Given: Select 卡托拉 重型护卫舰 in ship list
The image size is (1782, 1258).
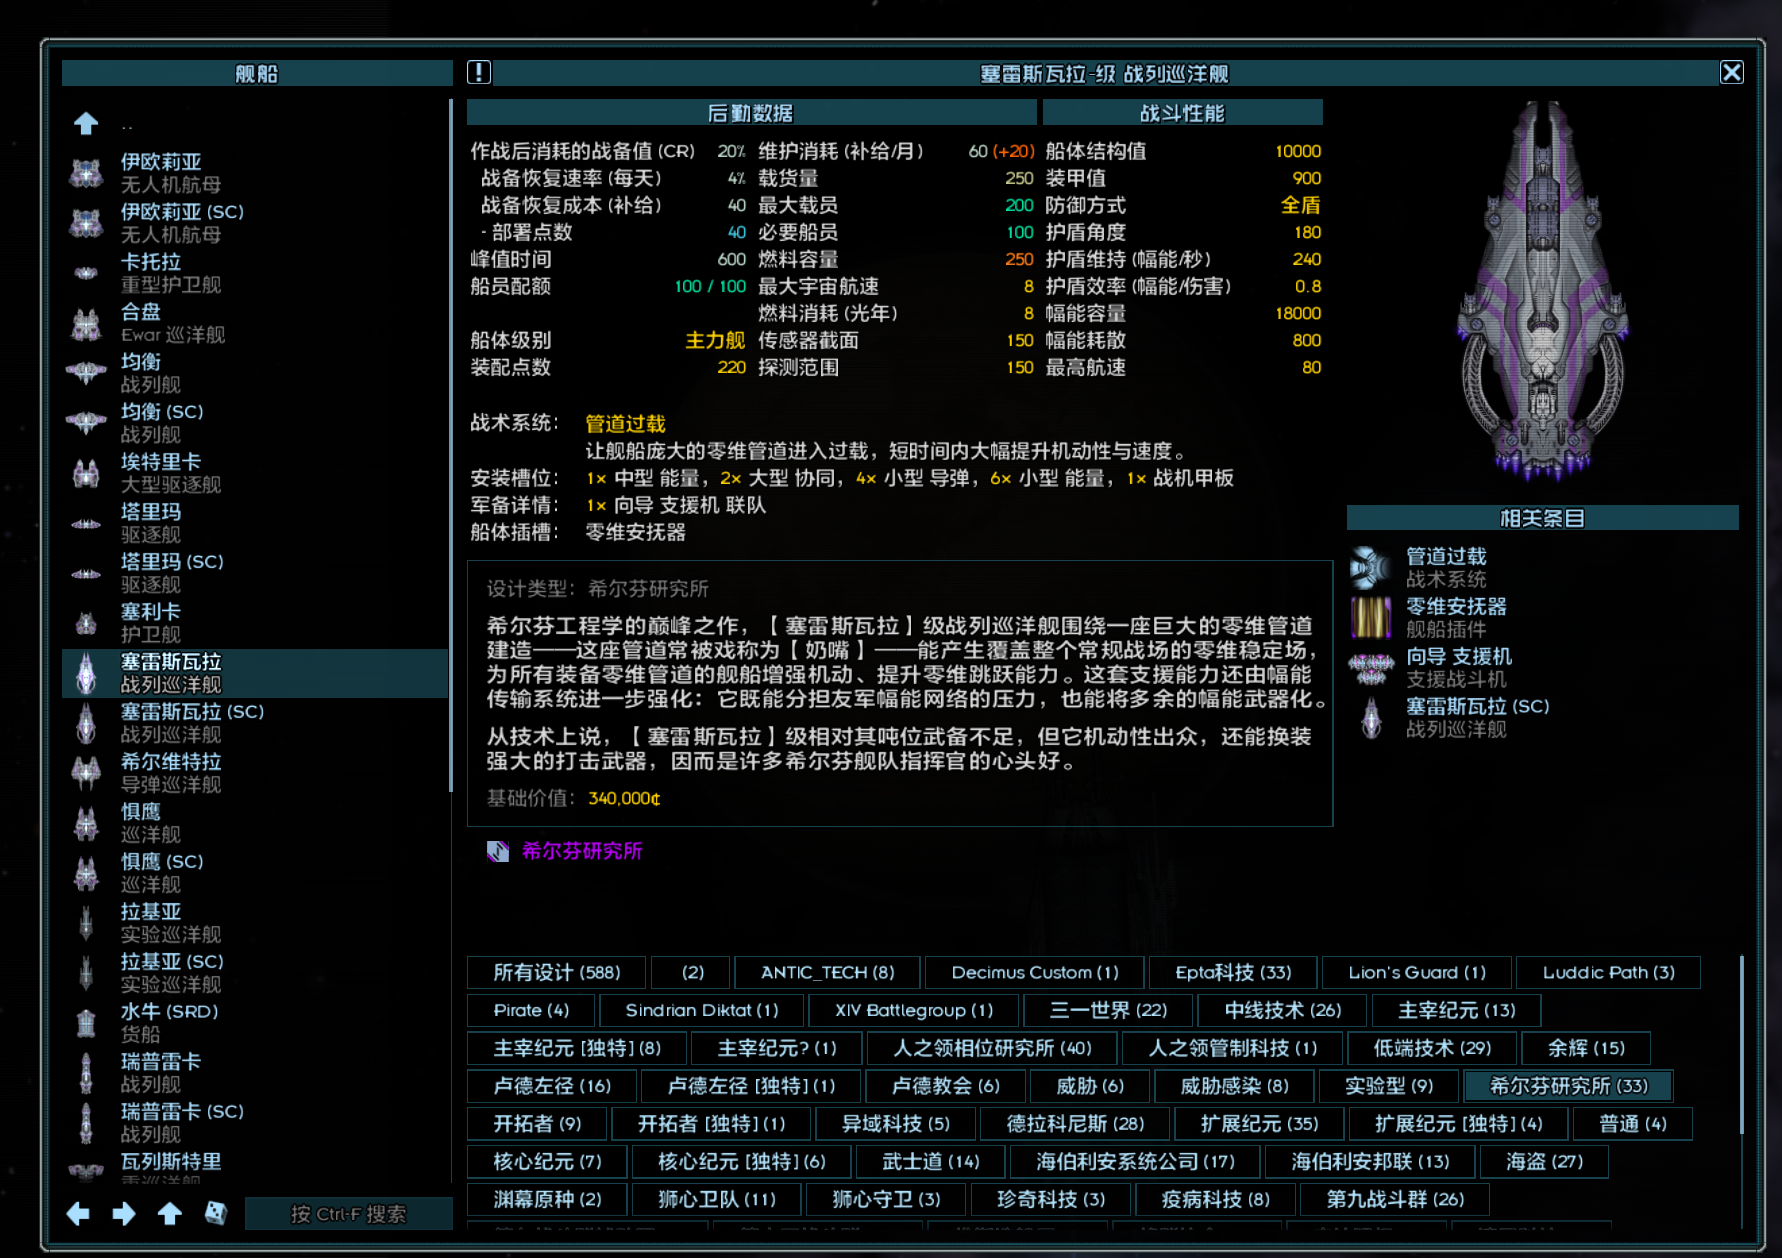Looking at the screenshot, I should (256, 273).
